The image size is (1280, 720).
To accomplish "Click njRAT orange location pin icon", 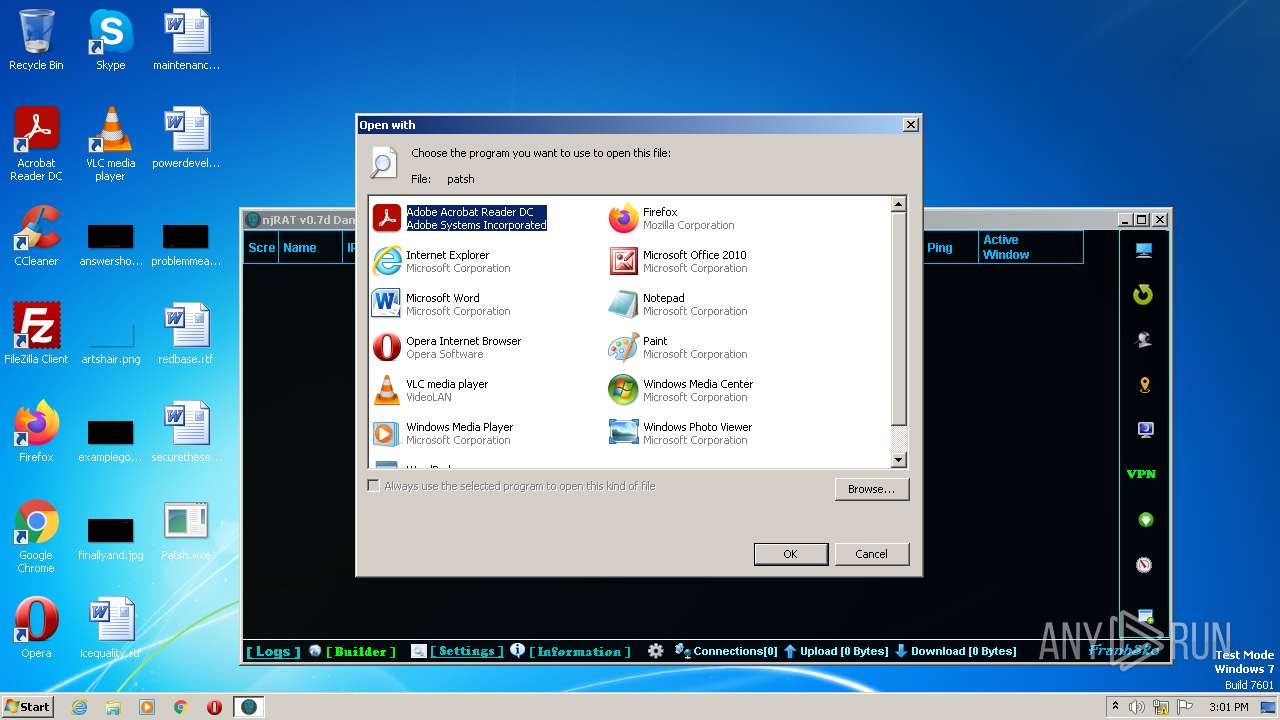I will (1145, 385).
